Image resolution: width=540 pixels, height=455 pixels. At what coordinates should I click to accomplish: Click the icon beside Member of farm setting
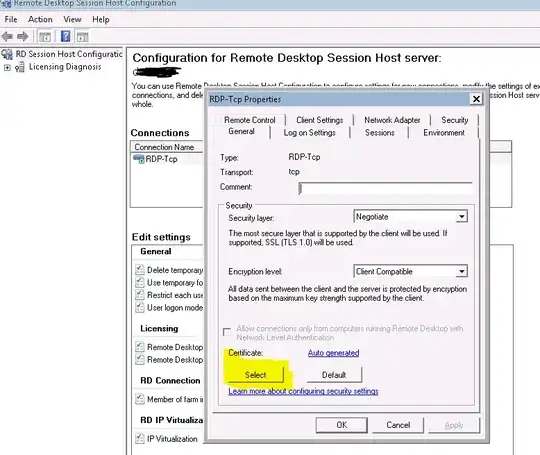click(140, 399)
